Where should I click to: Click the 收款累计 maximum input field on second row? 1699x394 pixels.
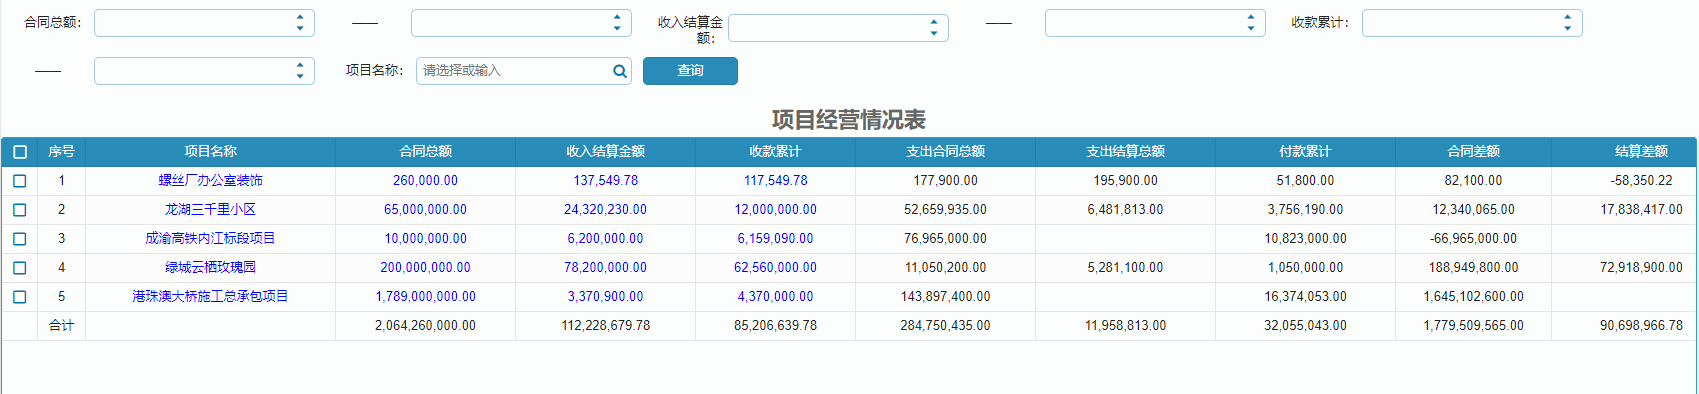click(x=204, y=71)
